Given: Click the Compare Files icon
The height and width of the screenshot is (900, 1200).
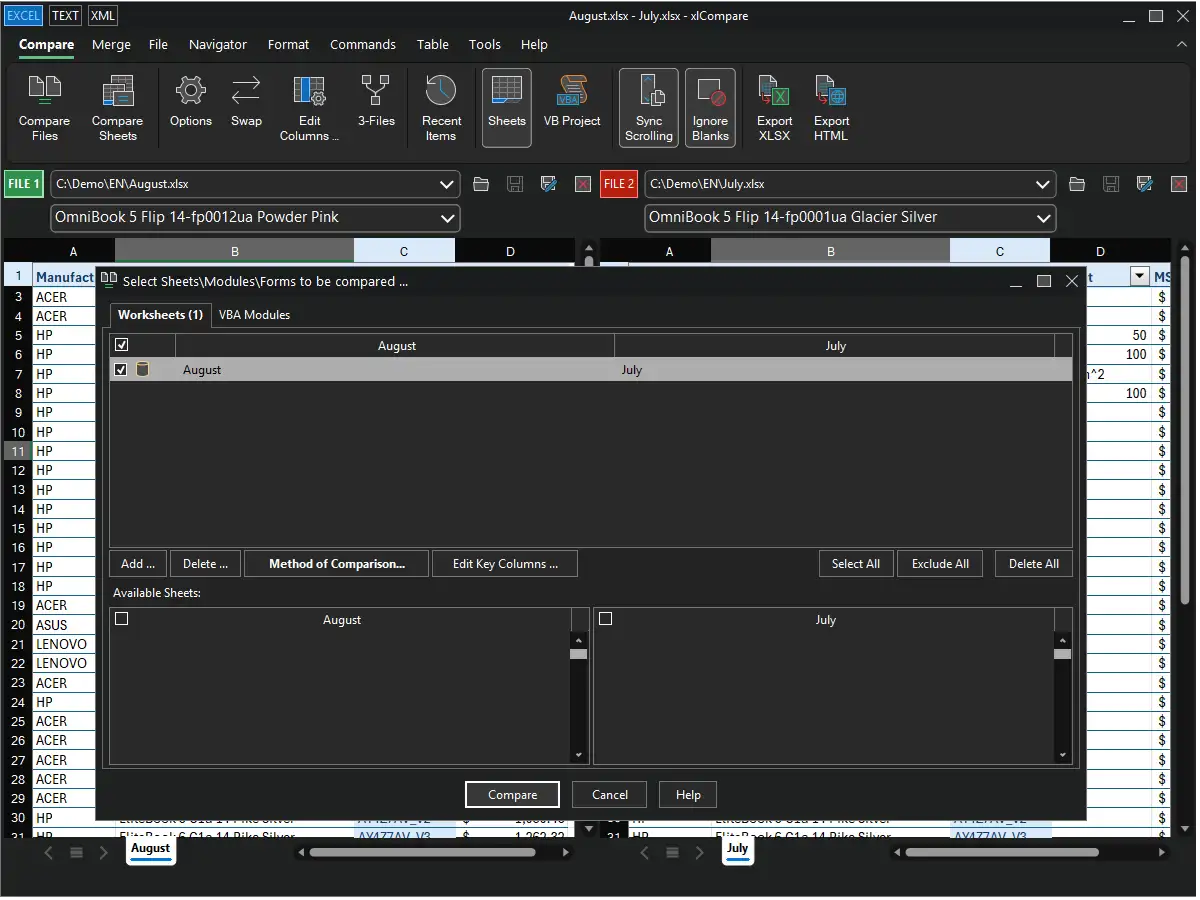Looking at the screenshot, I should click(44, 108).
